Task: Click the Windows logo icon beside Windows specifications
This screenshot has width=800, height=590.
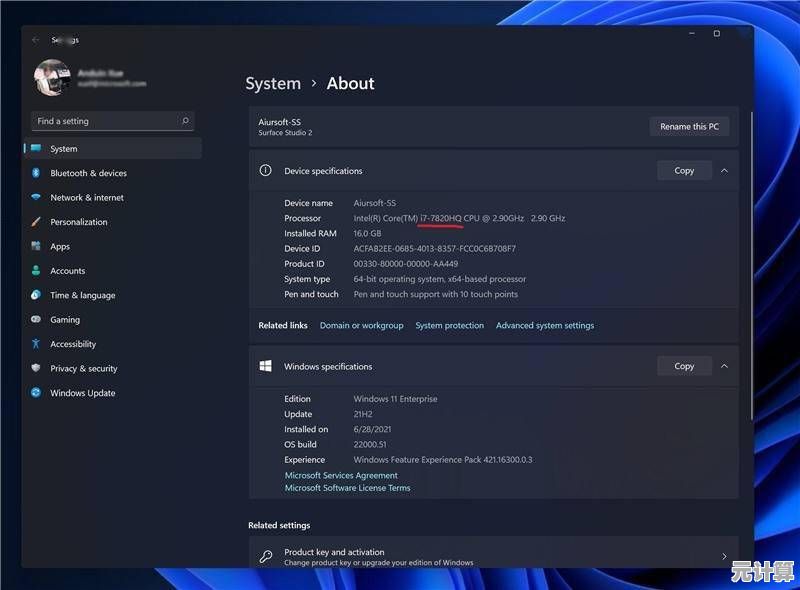Action: (x=265, y=366)
